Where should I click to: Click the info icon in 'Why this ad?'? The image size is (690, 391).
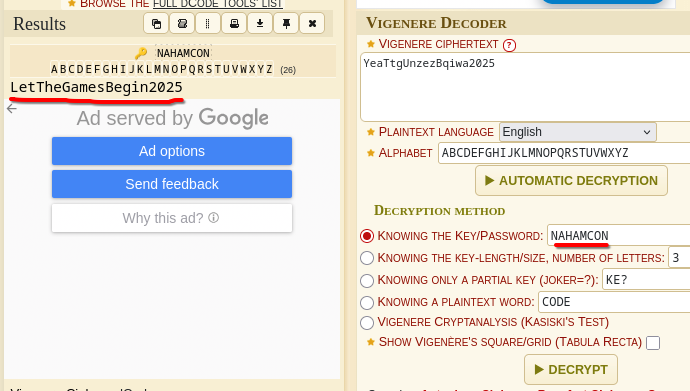click(213, 218)
